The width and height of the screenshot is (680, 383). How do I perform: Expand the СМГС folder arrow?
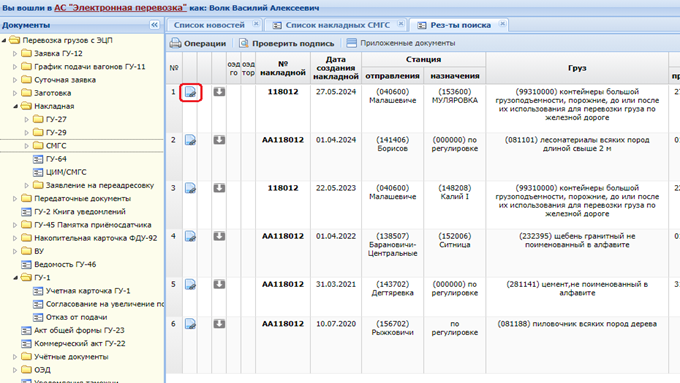(26, 146)
